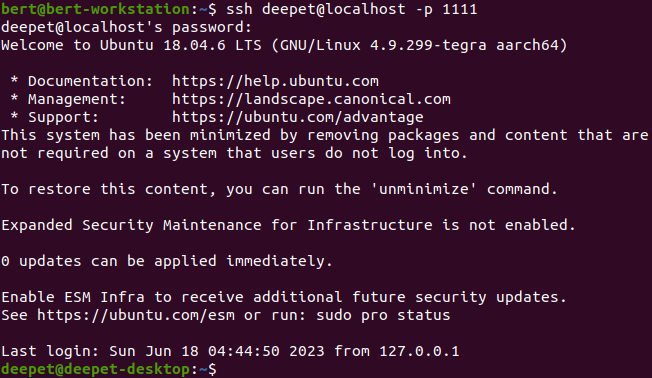The image size is (652, 378).
Task: Click the asterisk bullet before Documentation
Action: point(15,80)
